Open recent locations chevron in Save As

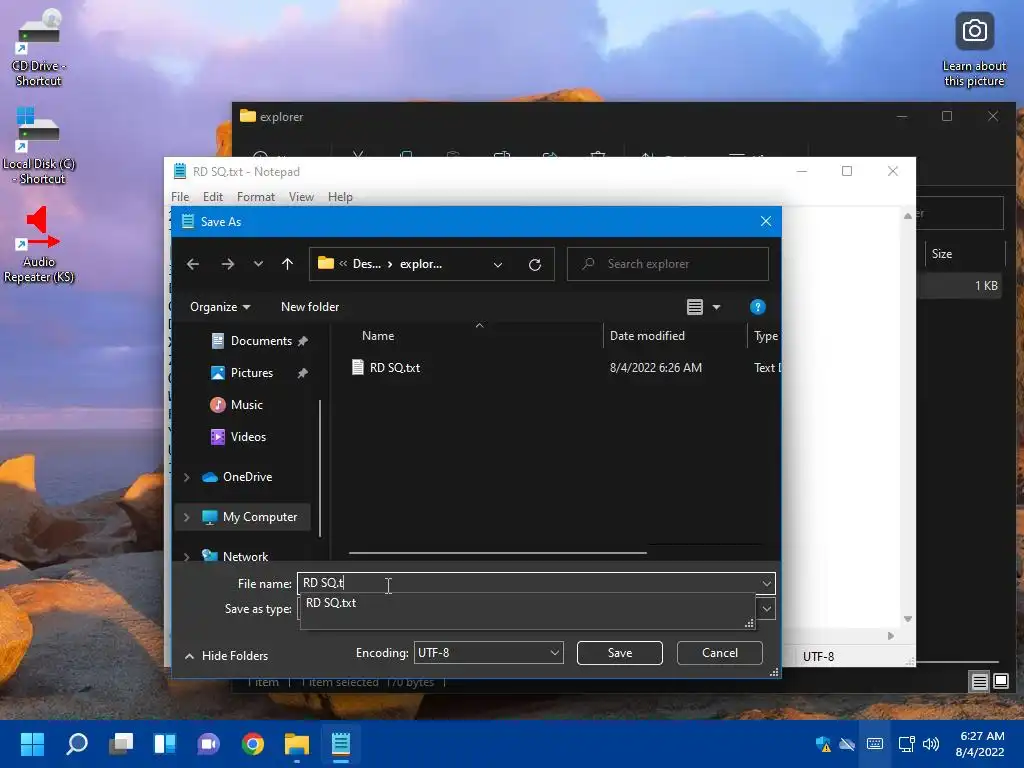(259, 264)
